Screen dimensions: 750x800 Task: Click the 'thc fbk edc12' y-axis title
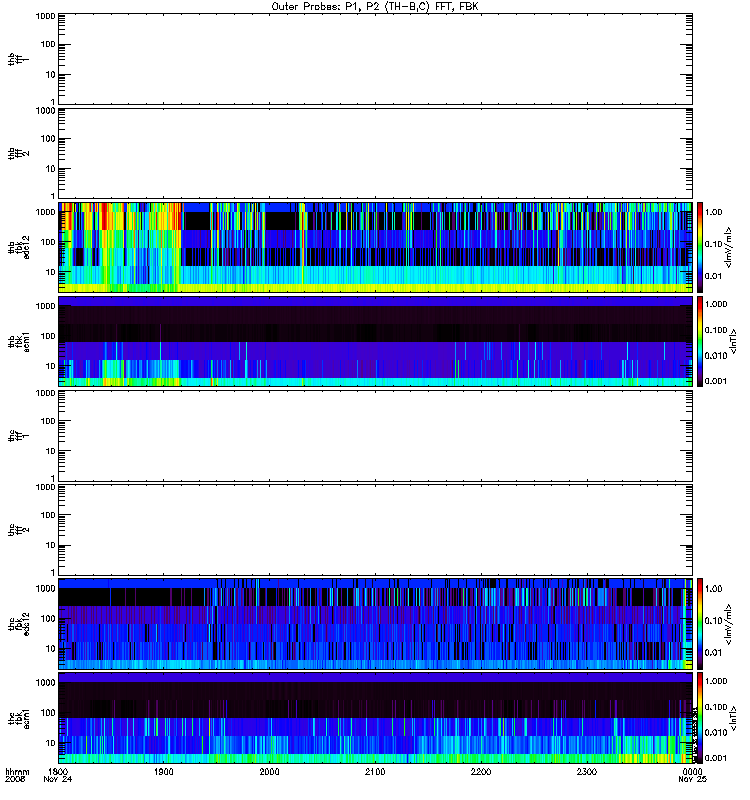pyautogui.click(x=19, y=624)
